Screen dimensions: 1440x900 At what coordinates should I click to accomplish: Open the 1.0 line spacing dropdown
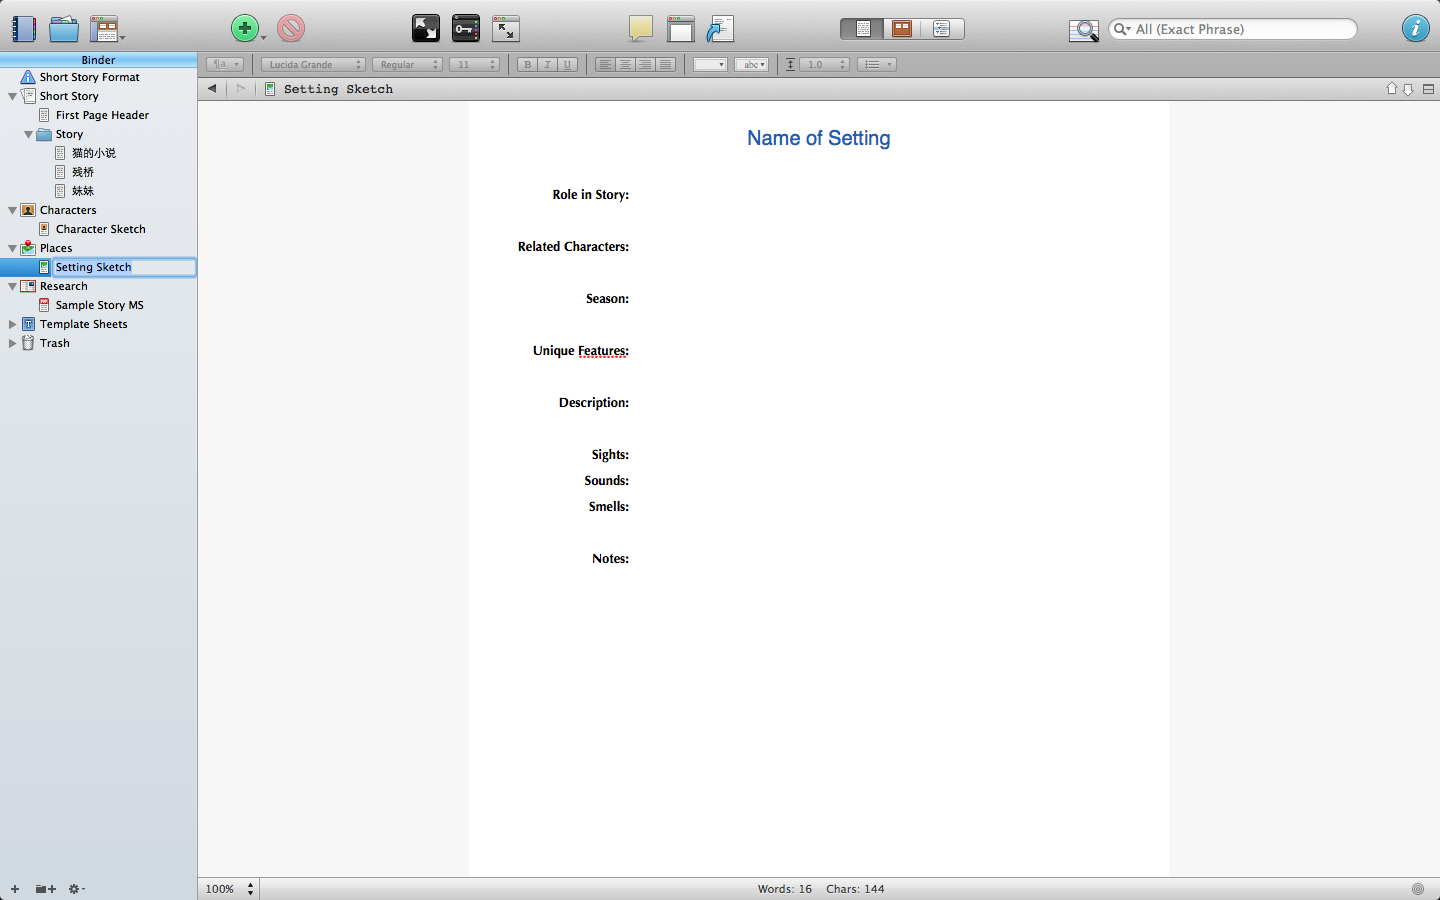click(x=824, y=64)
